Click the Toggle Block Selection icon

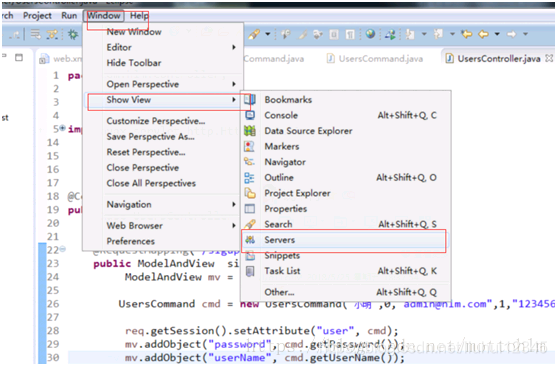(x=334, y=34)
